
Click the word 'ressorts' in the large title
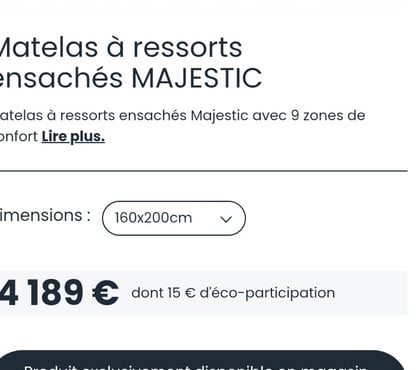[x=188, y=48]
